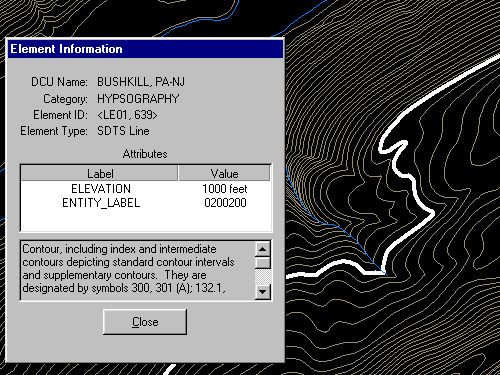500x375 pixels.
Task: Select the 0200200 value cell
Action: [x=225, y=203]
